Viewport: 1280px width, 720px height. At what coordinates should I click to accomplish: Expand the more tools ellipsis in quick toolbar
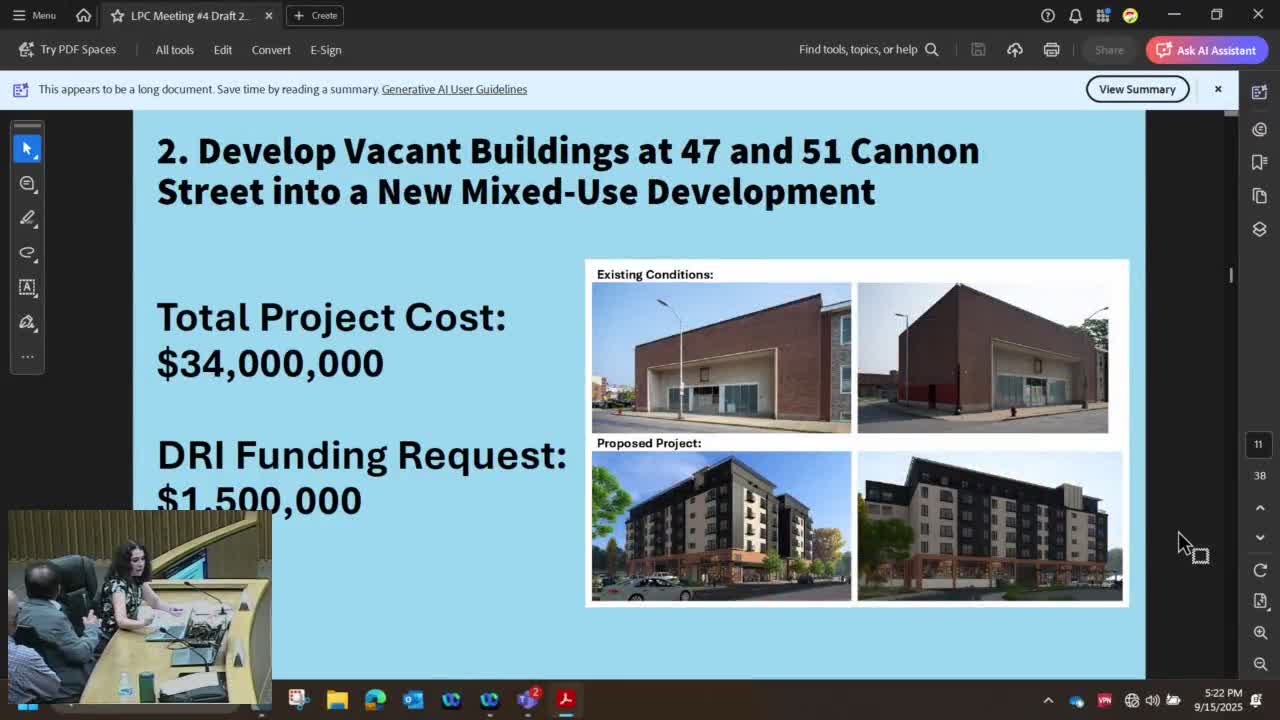(x=27, y=356)
